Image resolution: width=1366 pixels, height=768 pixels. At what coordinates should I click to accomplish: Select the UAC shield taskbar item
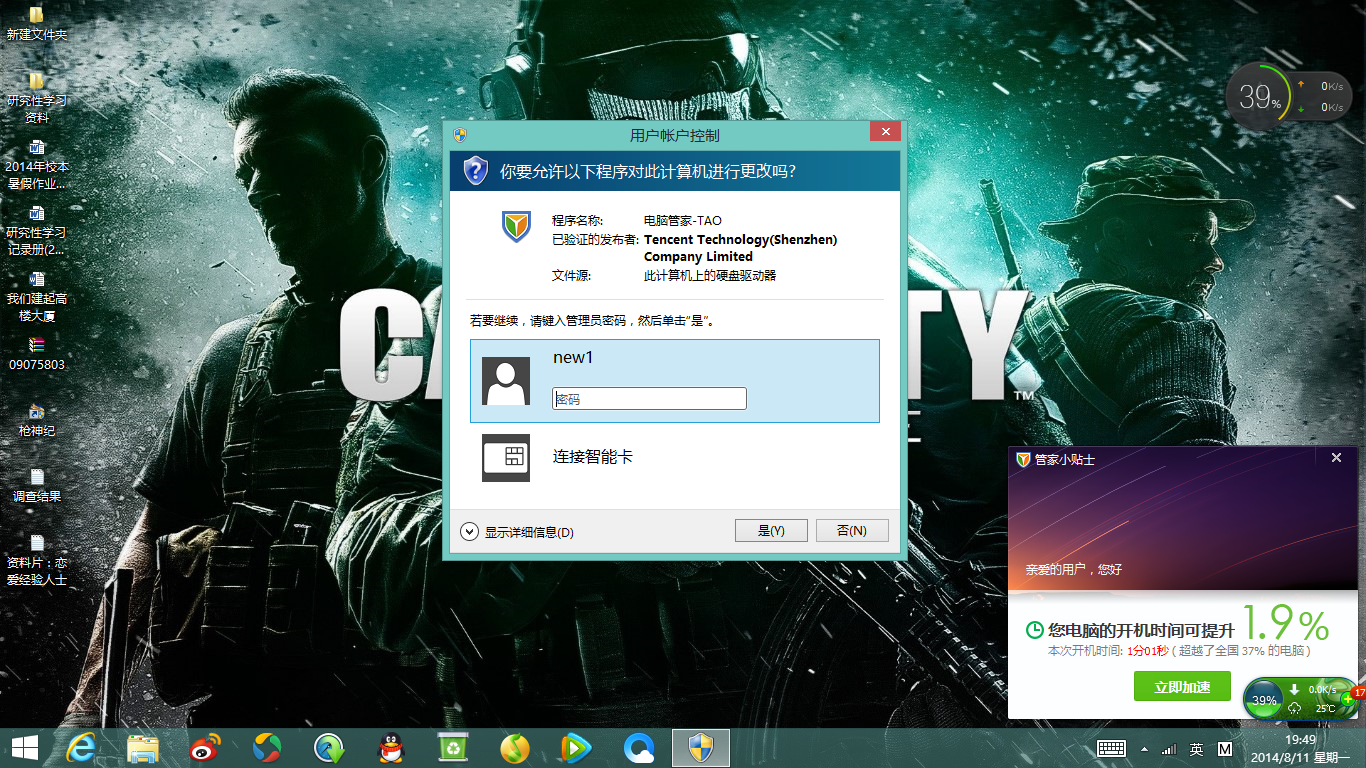[701, 747]
